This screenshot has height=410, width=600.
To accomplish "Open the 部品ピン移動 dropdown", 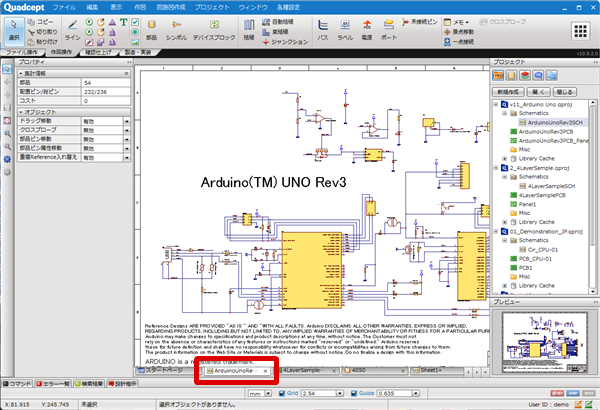I will coord(127,139).
